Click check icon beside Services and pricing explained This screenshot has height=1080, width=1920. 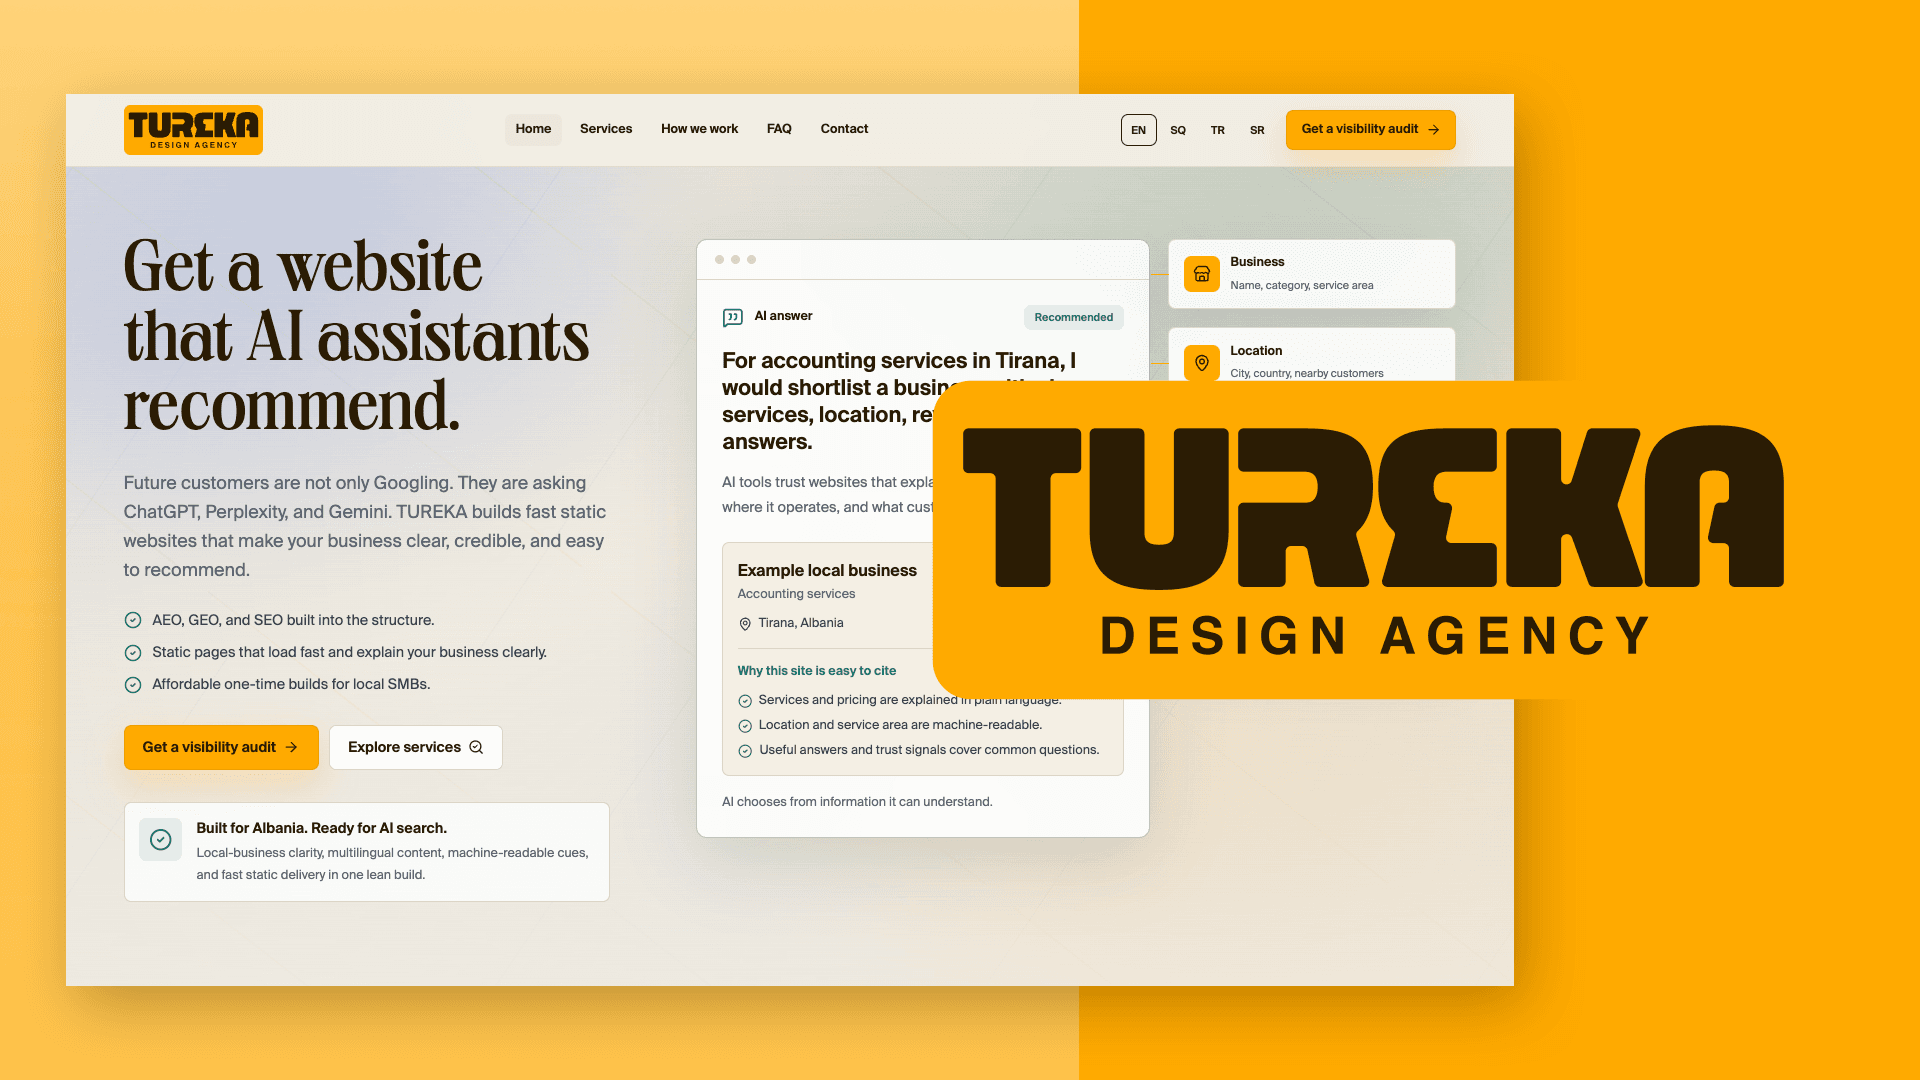pyautogui.click(x=745, y=700)
